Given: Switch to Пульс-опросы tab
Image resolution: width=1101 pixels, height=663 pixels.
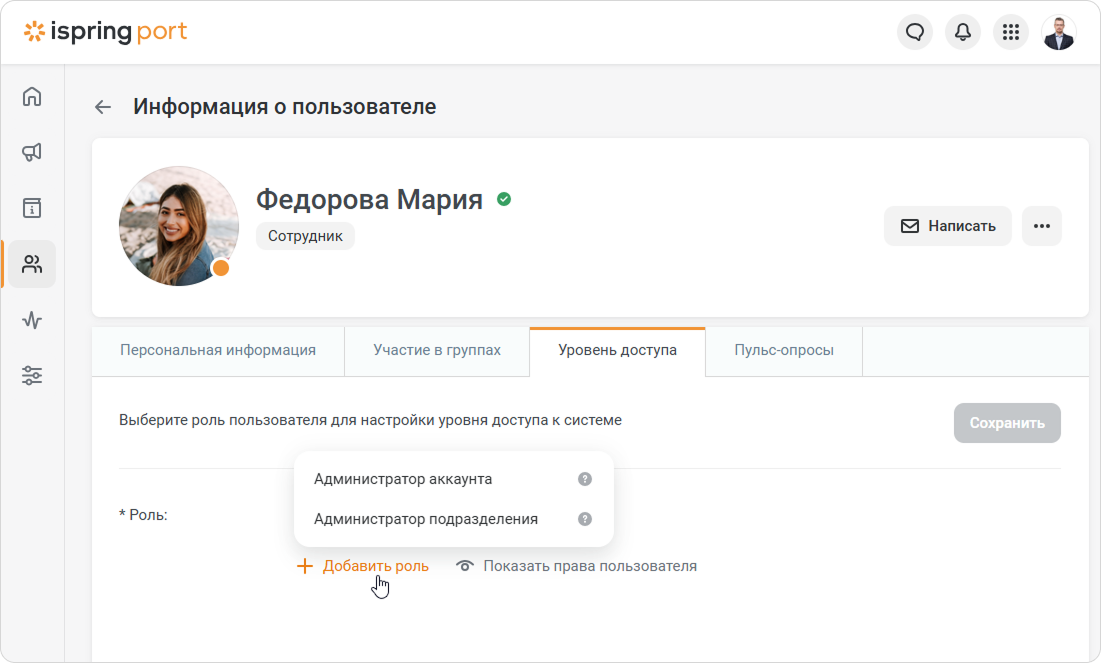Looking at the screenshot, I should [x=784, y=350].
